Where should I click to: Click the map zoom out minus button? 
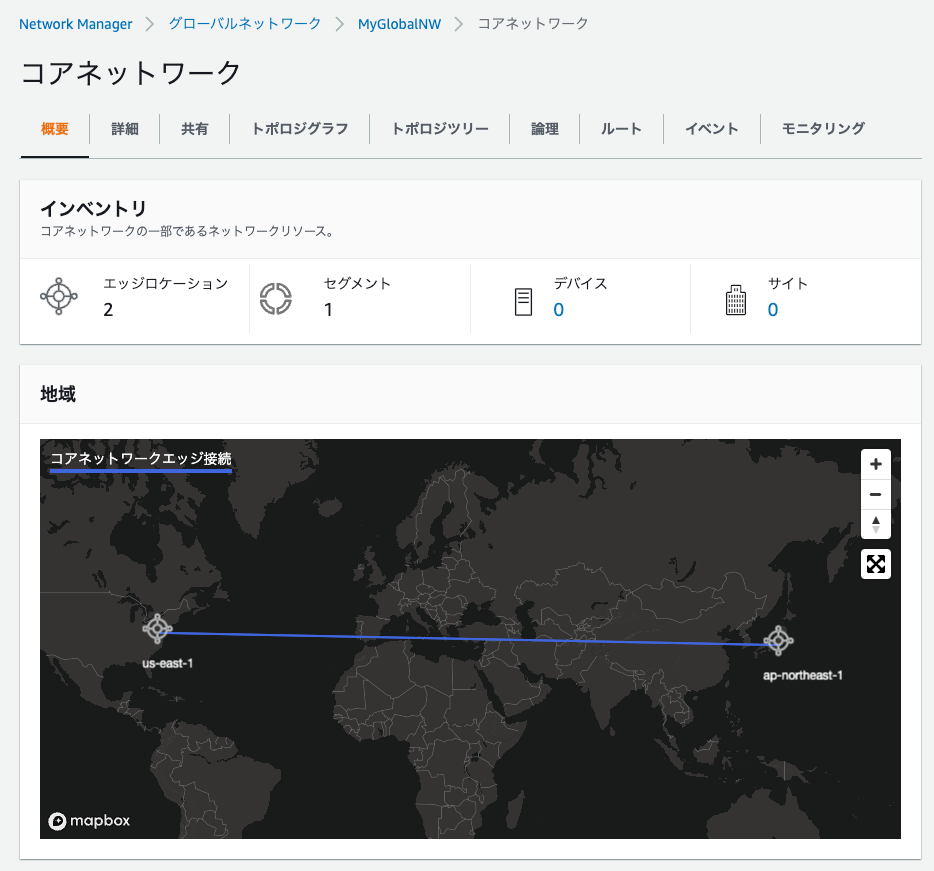876,494
